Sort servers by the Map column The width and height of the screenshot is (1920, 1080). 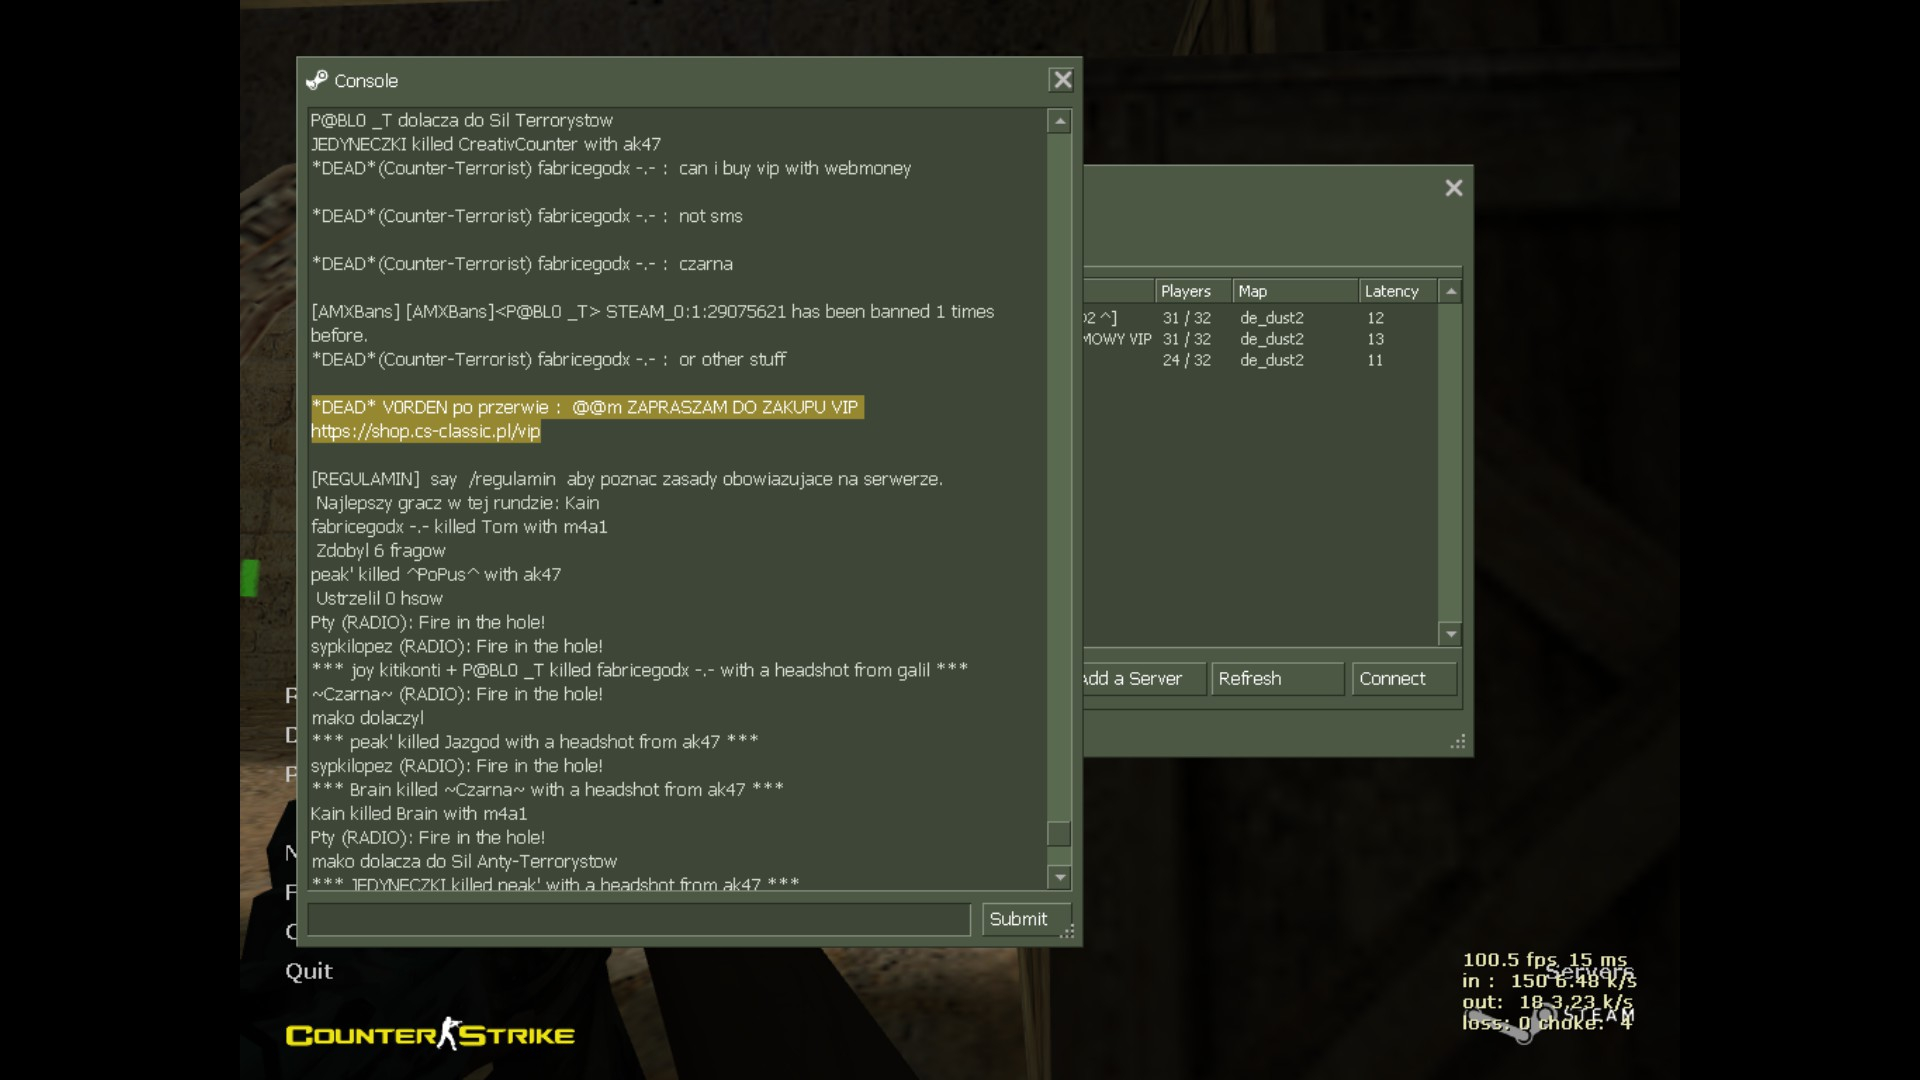click(x=1294, y=291)
